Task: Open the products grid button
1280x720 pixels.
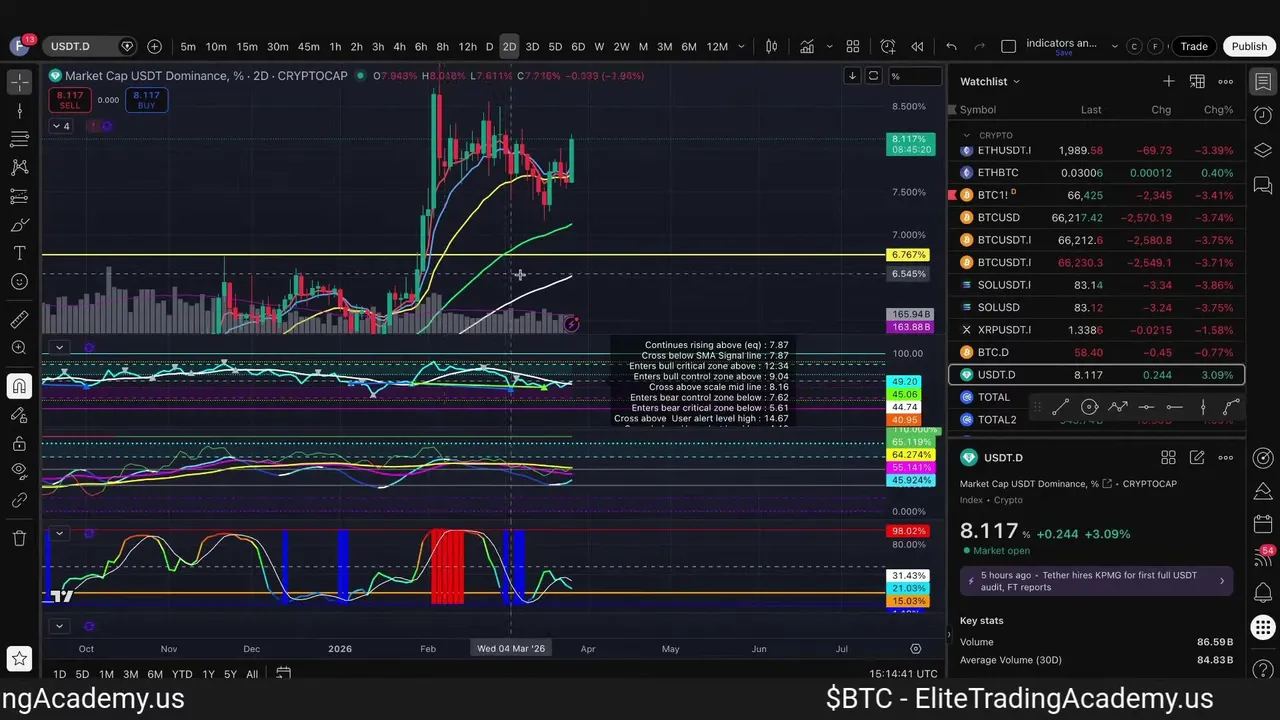Action: click(x=1263, y=628)
